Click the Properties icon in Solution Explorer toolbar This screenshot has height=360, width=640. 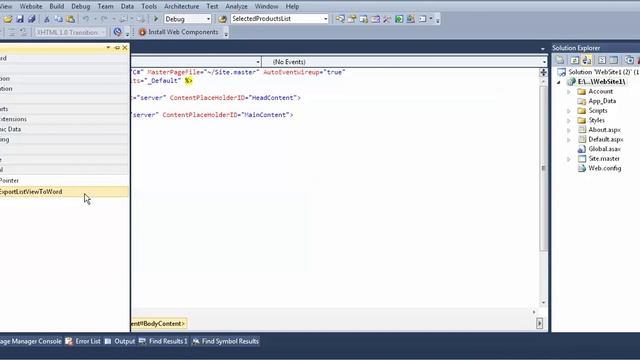(x=560, y=60)
